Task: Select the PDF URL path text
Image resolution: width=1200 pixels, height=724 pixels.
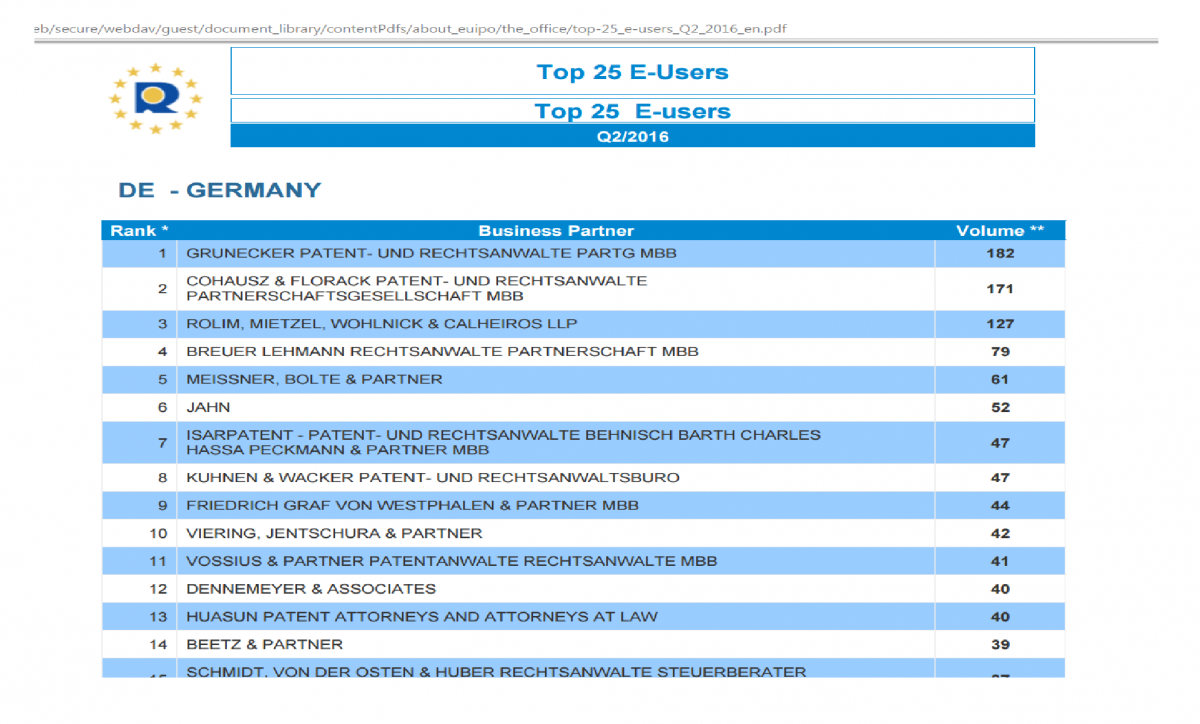Action: click(410, 28)
